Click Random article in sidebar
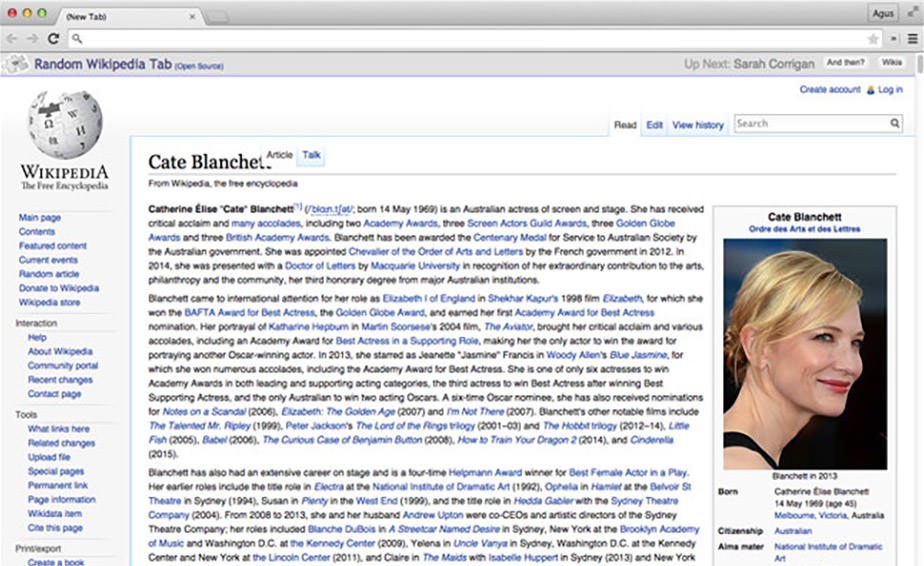 click(x=48, y=274)
